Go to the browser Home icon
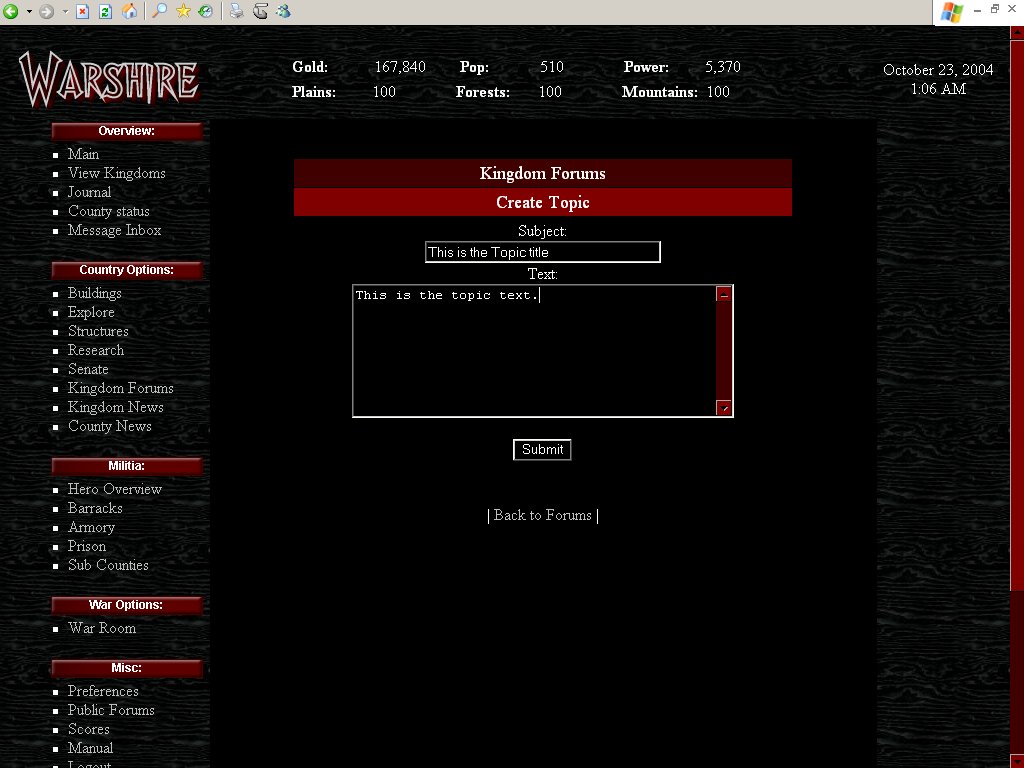Screen dimensions: 1024x768 coord(129,12)
